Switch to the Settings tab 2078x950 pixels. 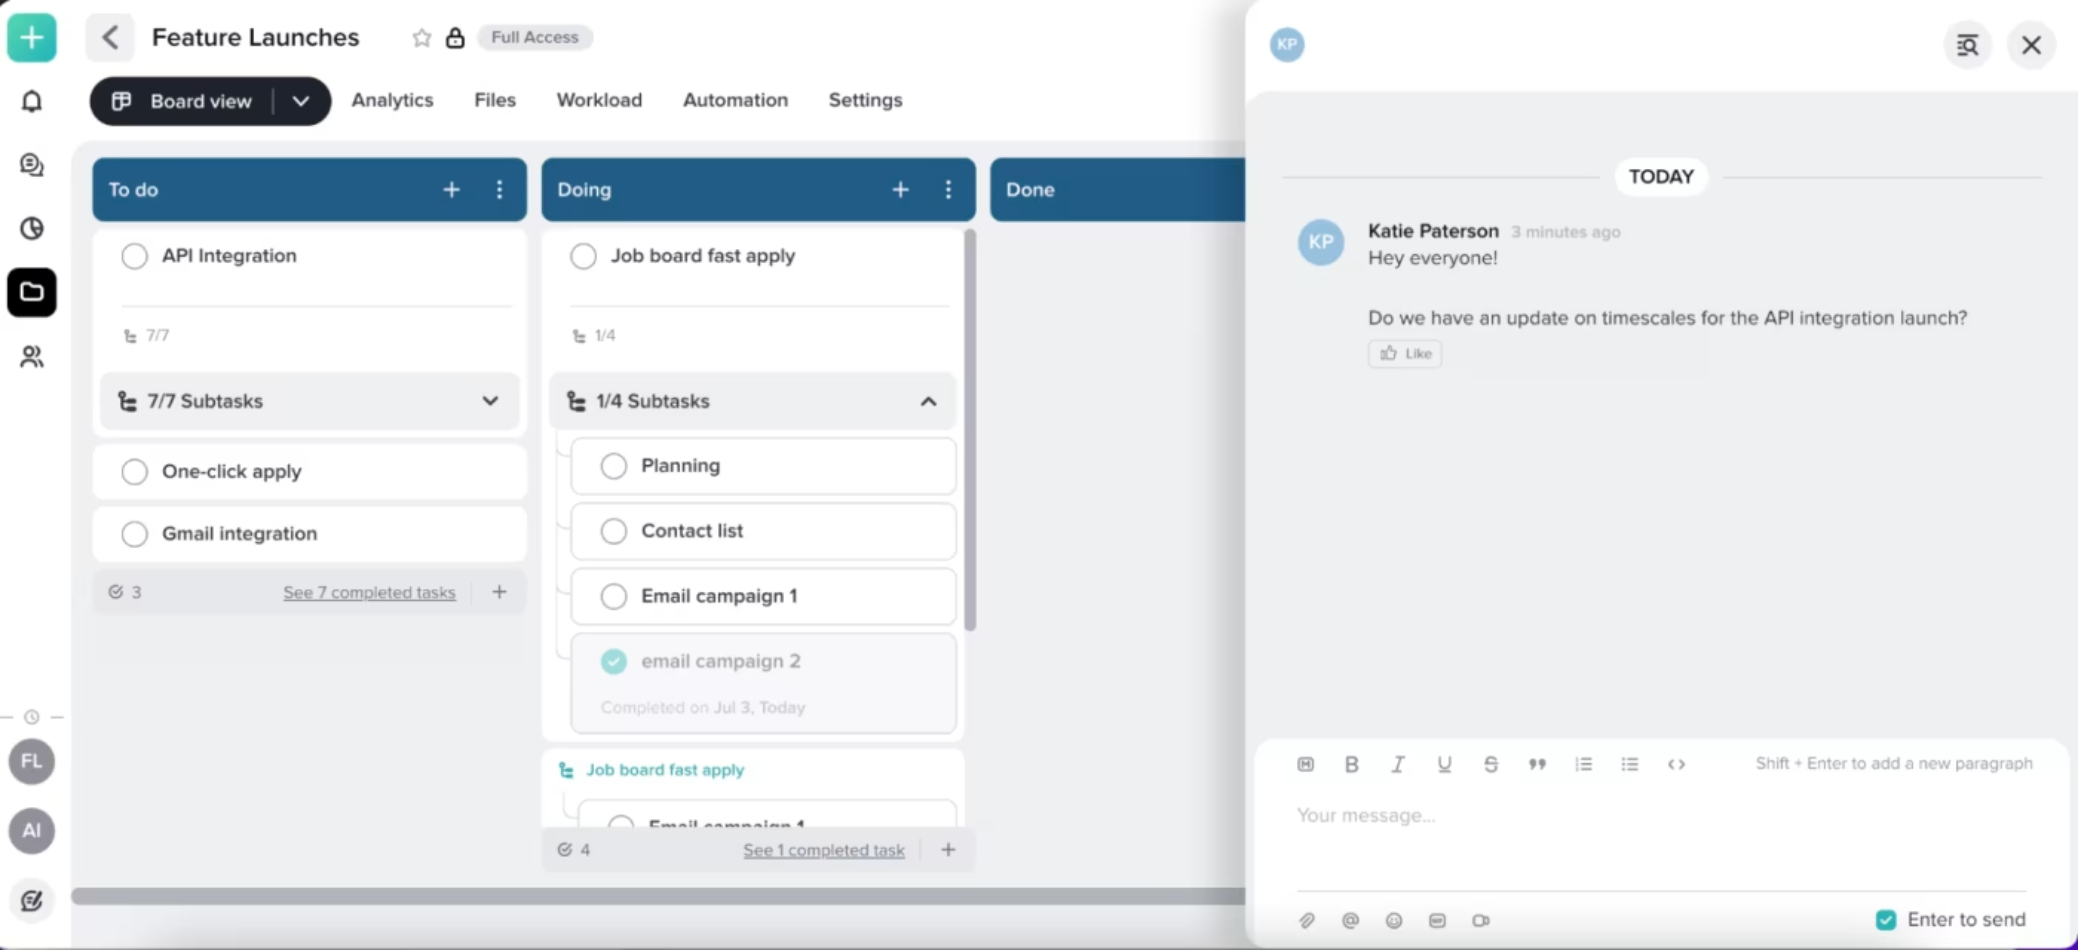click(x=865, y=100)
